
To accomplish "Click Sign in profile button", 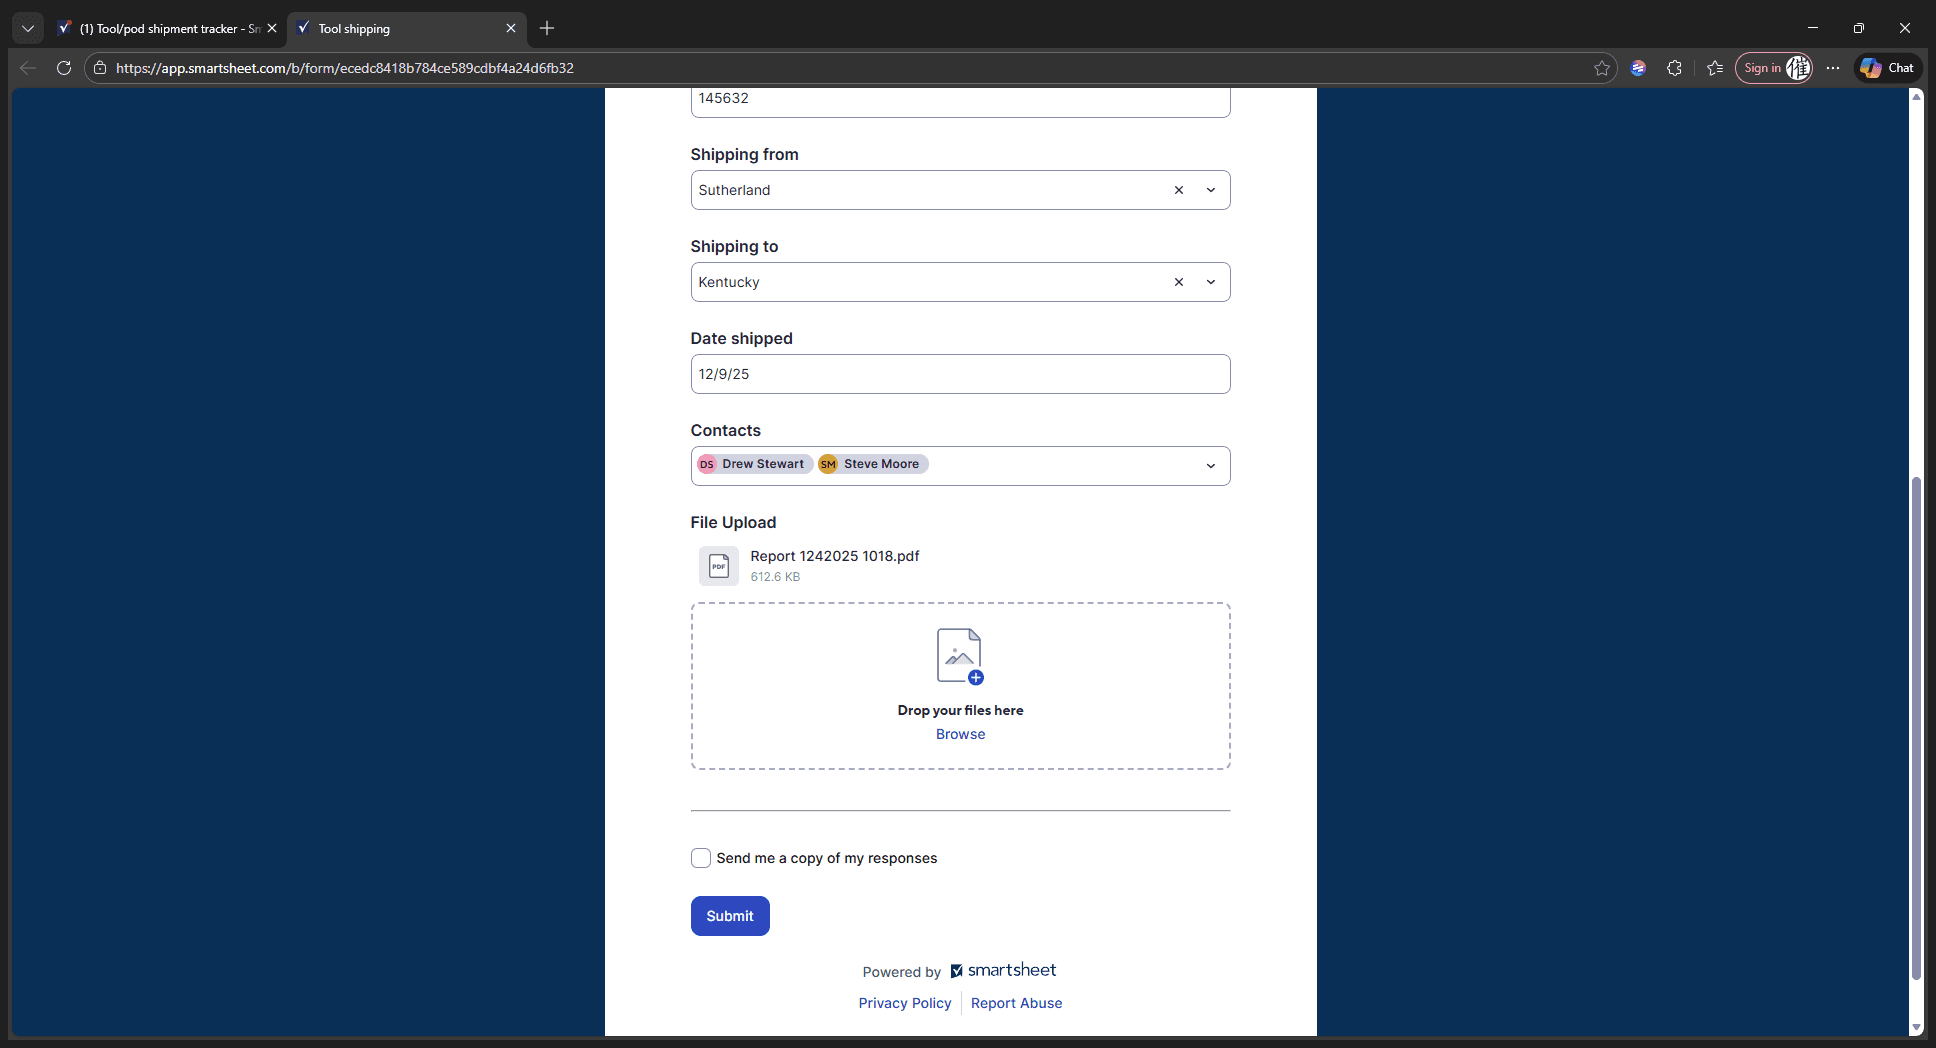I will coord(1774,68).
